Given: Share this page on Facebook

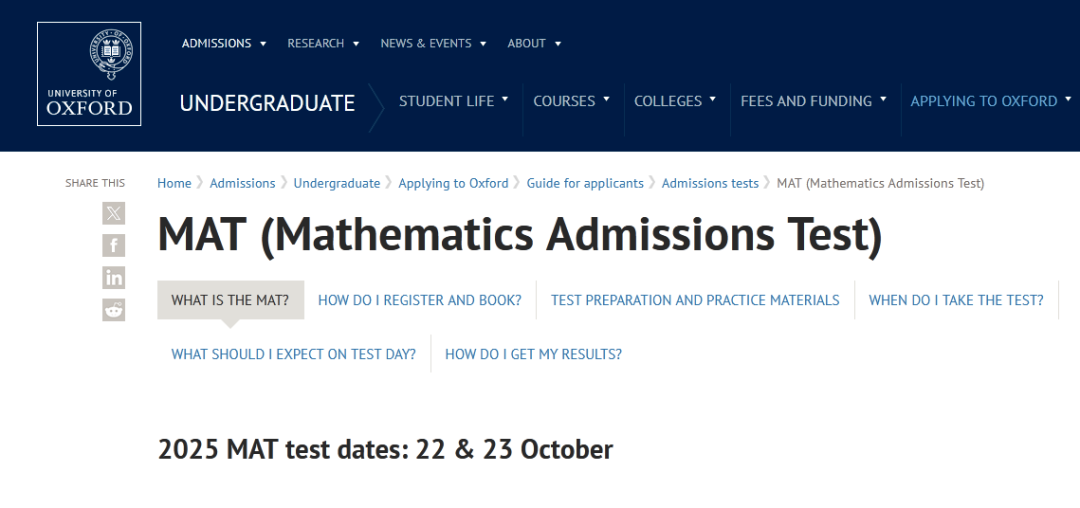Looking at the screenshot, I should coord(114,245).
